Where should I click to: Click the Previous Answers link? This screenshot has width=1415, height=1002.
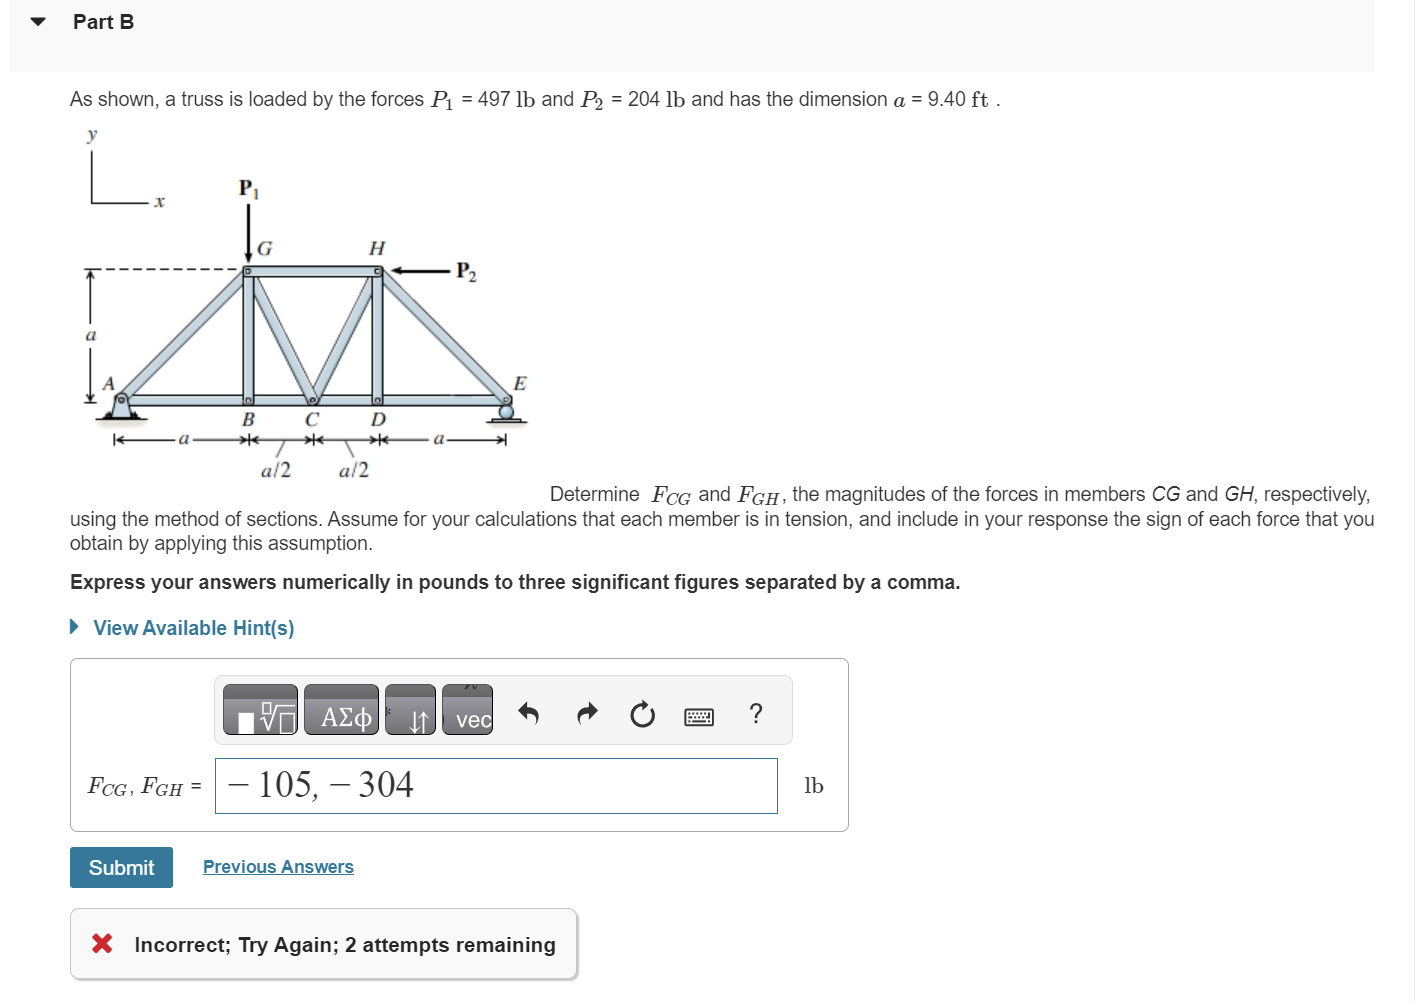click(x=278, y=866)
